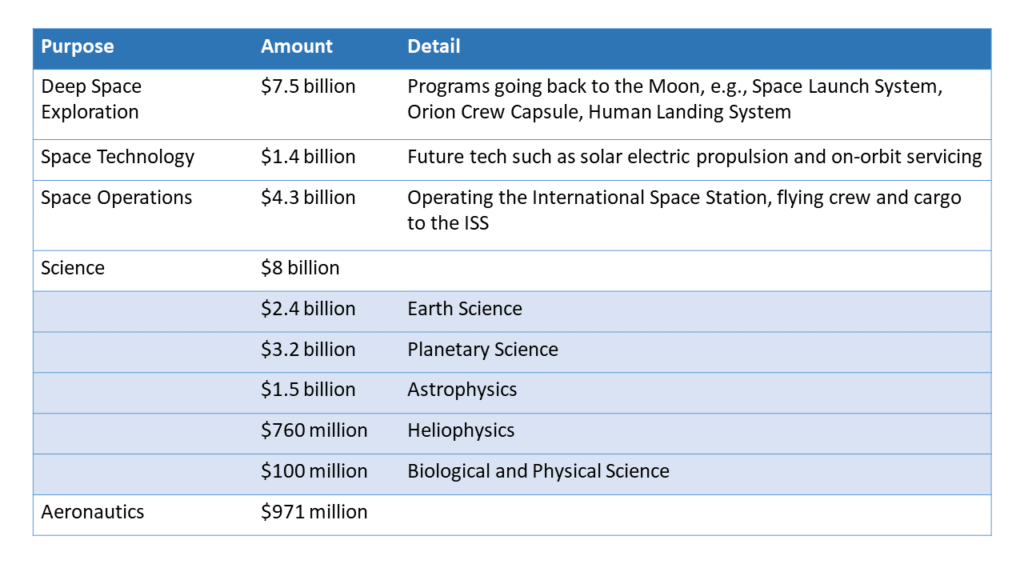Screen dimensions: 1024x576
Task: Click the Planetary Science detail cell
Action: click(482, 350)
